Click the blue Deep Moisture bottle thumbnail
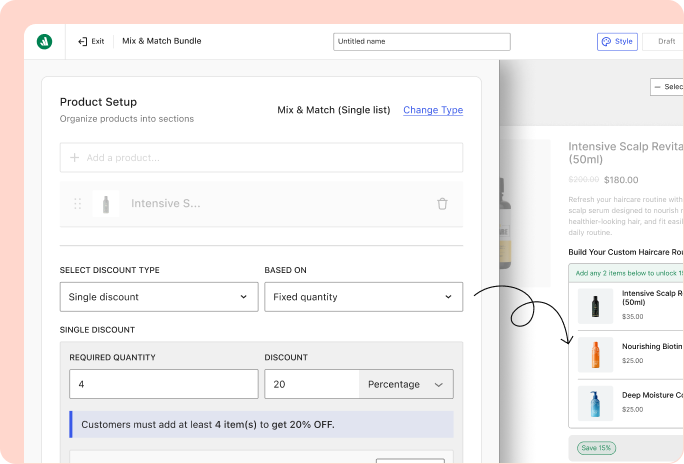Viewport: 684px width, 464px height. click(x=595, y=403)
